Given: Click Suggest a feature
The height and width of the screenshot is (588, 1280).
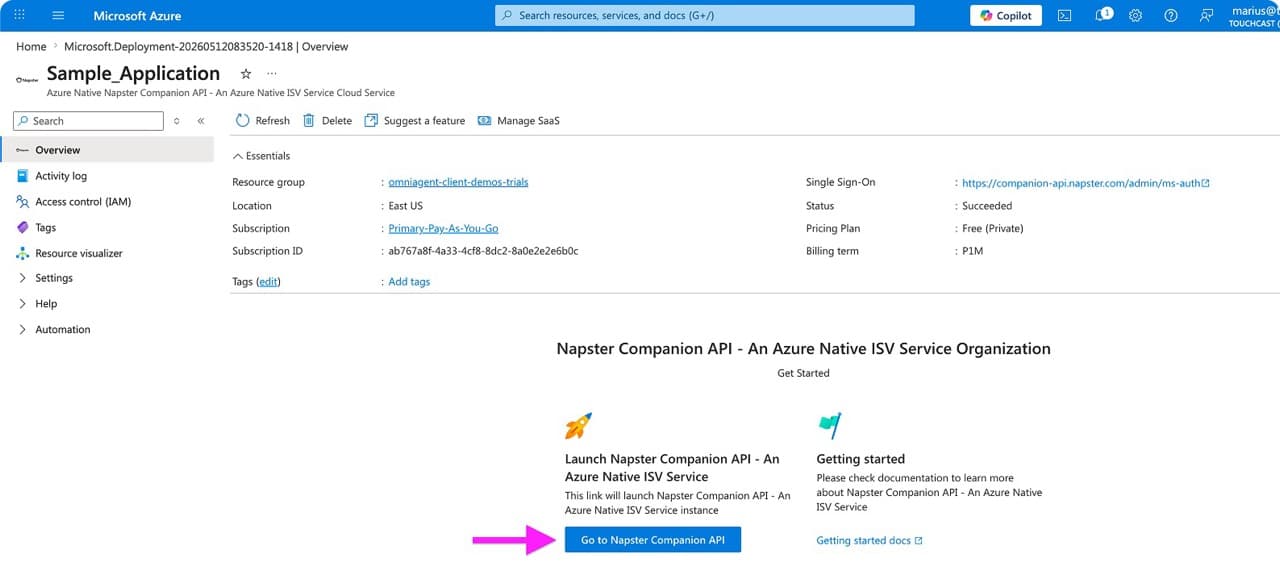Looking at the screenshot, I should pyautogui.click(x=415, y=121).
